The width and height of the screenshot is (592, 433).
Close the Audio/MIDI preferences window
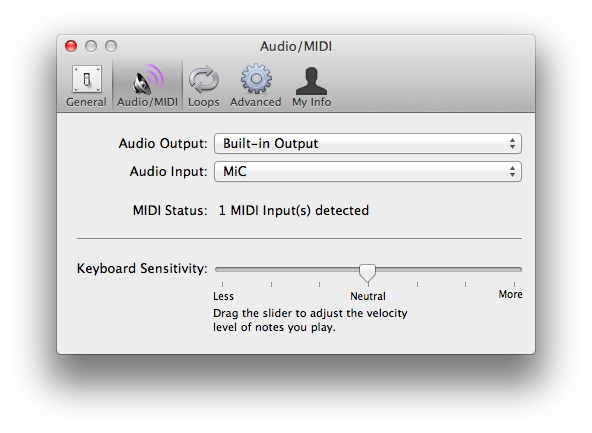click(x=71, y=46)
